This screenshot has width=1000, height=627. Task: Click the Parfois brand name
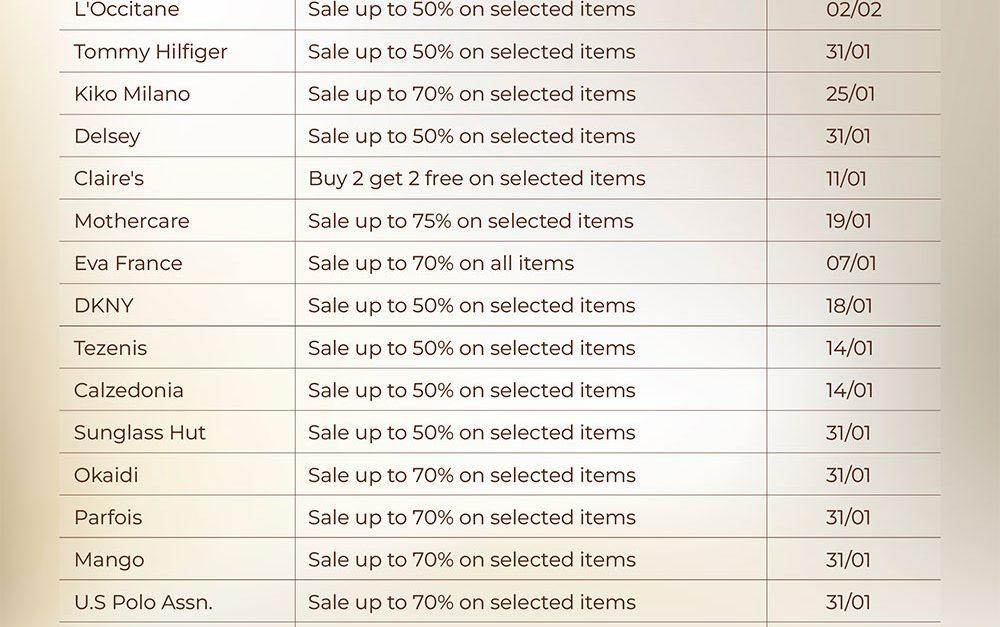click(108, 518)
